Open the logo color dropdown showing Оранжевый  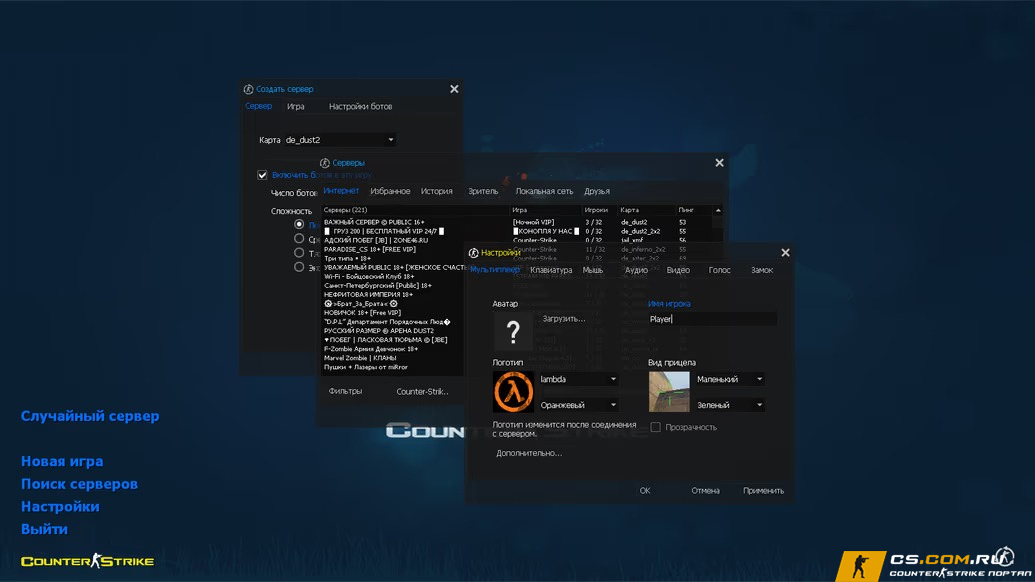pyautogui.click(x=578, y=405)
